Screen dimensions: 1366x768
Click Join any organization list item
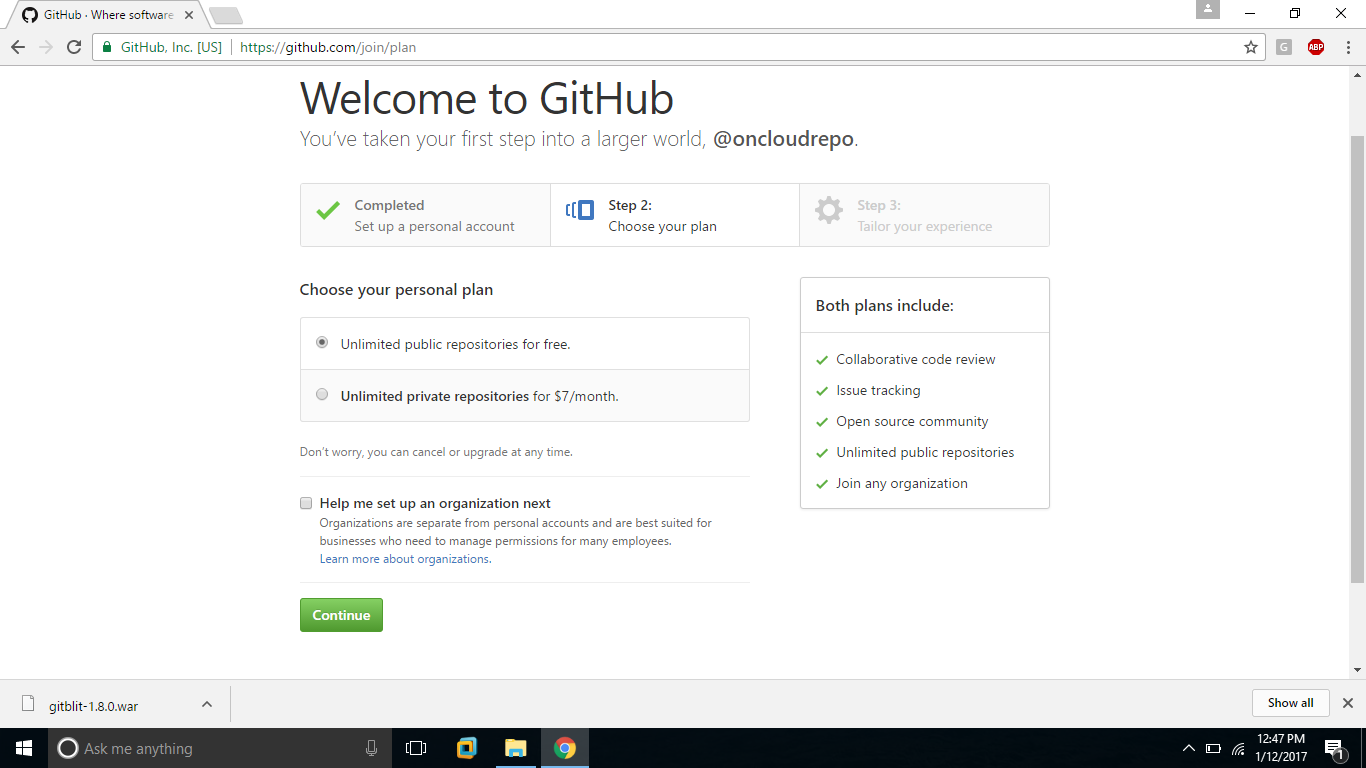pos(902,483)
